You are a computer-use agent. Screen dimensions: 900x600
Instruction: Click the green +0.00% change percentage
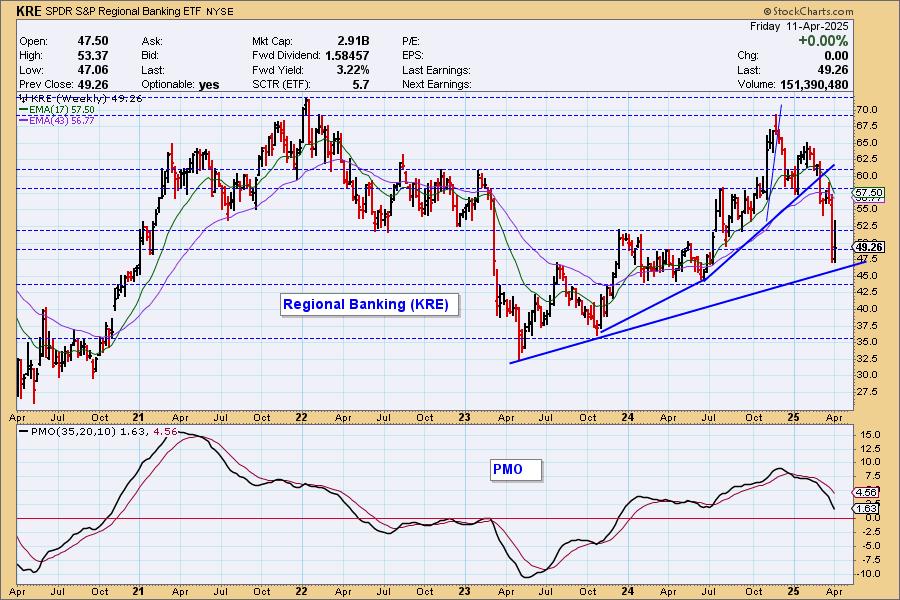pos(823,41)
